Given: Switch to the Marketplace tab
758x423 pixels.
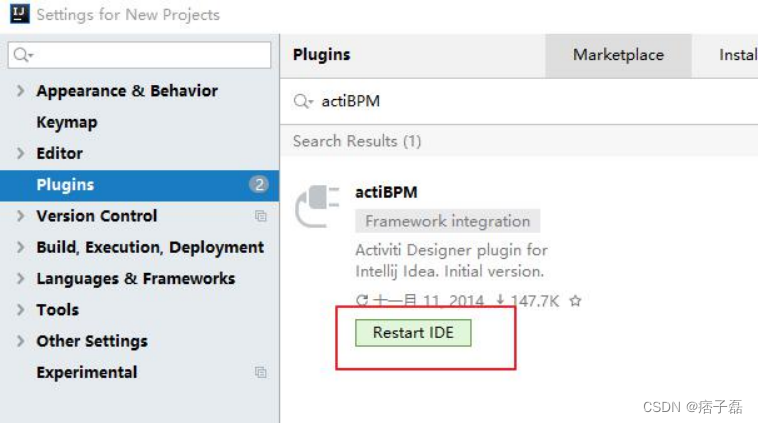Looking at the screenshot, I should tap(618, 56).
